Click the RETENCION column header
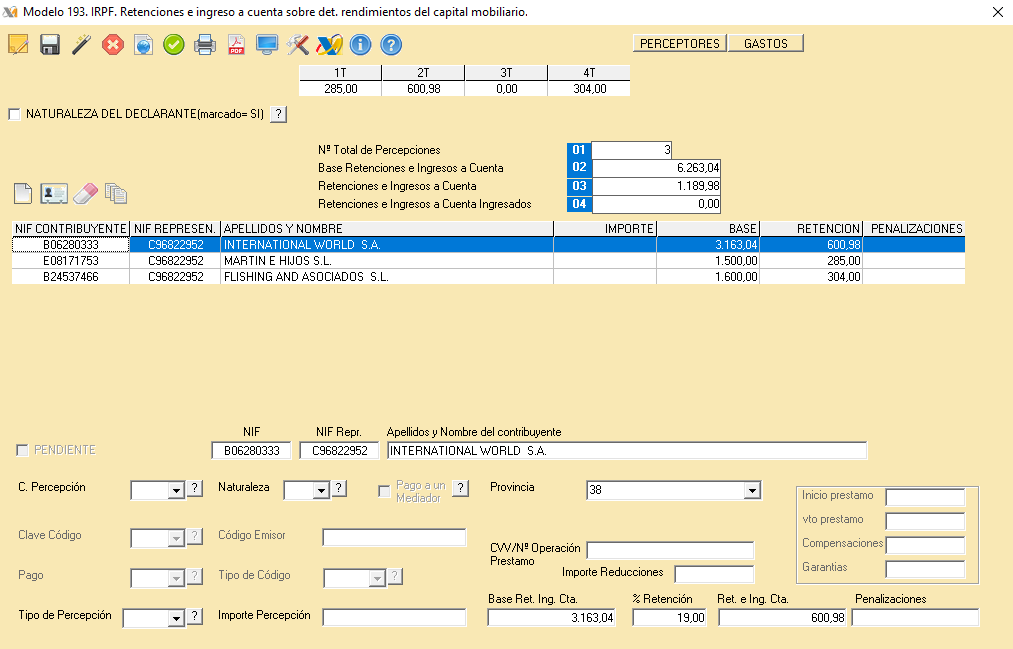Screen dimensions: 1013x649 click(811, 229)
